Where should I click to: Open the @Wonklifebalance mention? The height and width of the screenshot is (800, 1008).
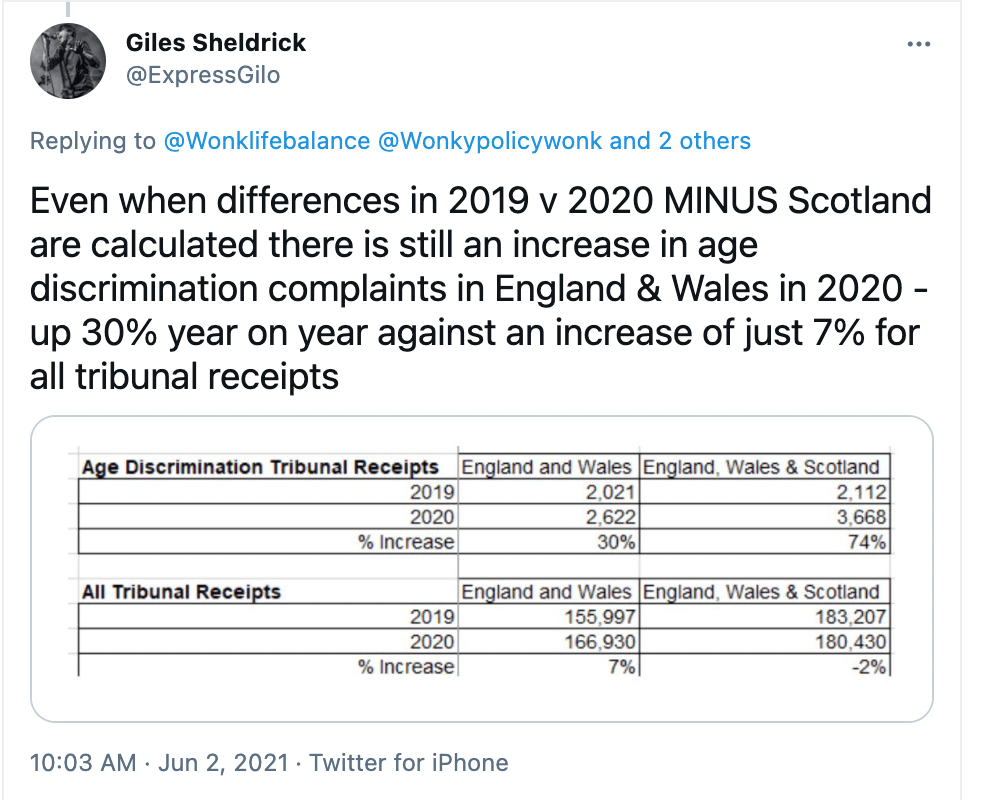(266, 141)
